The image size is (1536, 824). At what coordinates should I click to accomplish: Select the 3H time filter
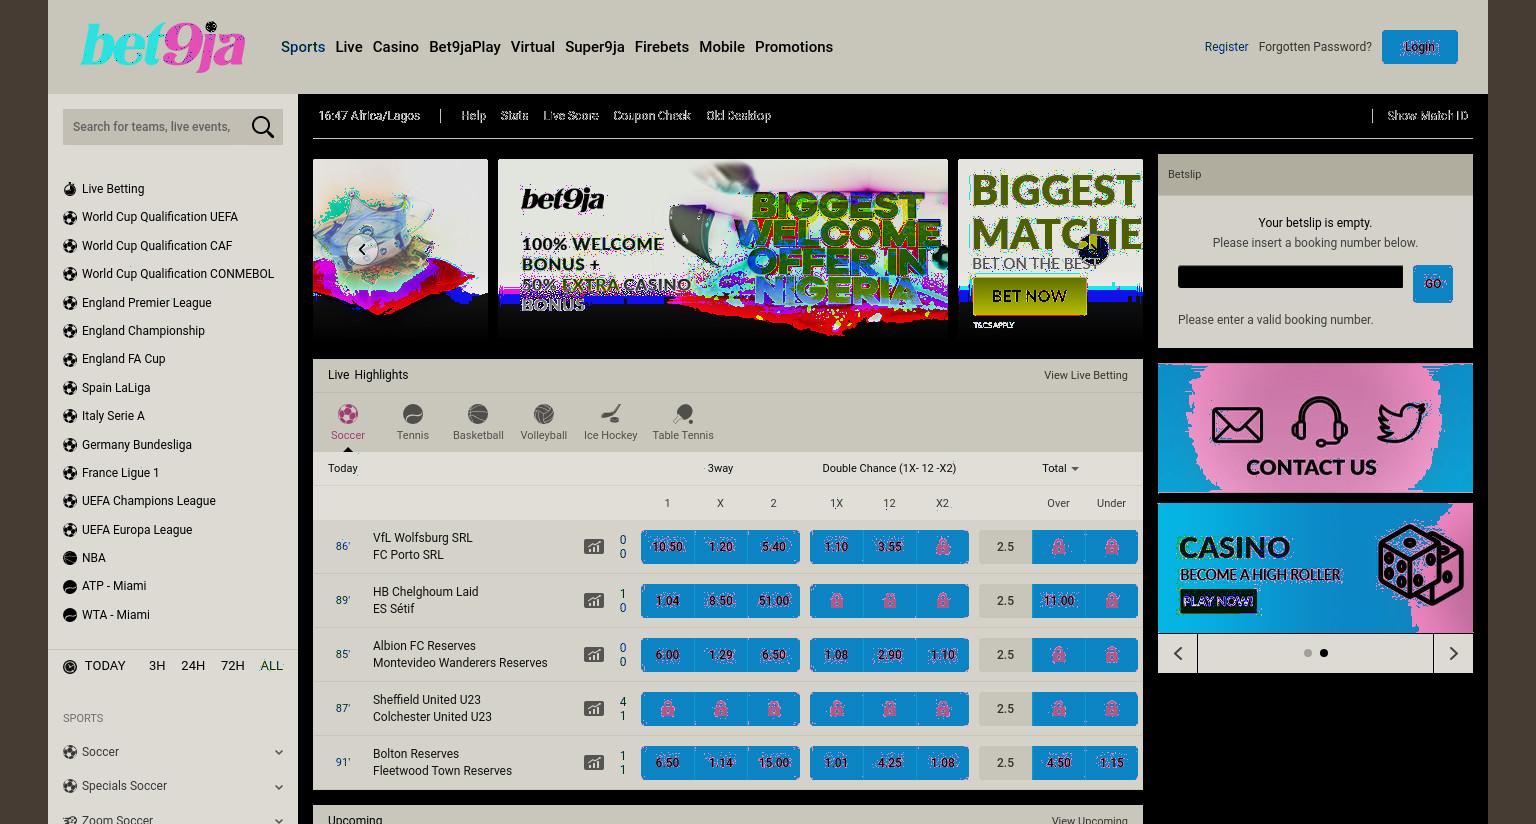[157, 666]
